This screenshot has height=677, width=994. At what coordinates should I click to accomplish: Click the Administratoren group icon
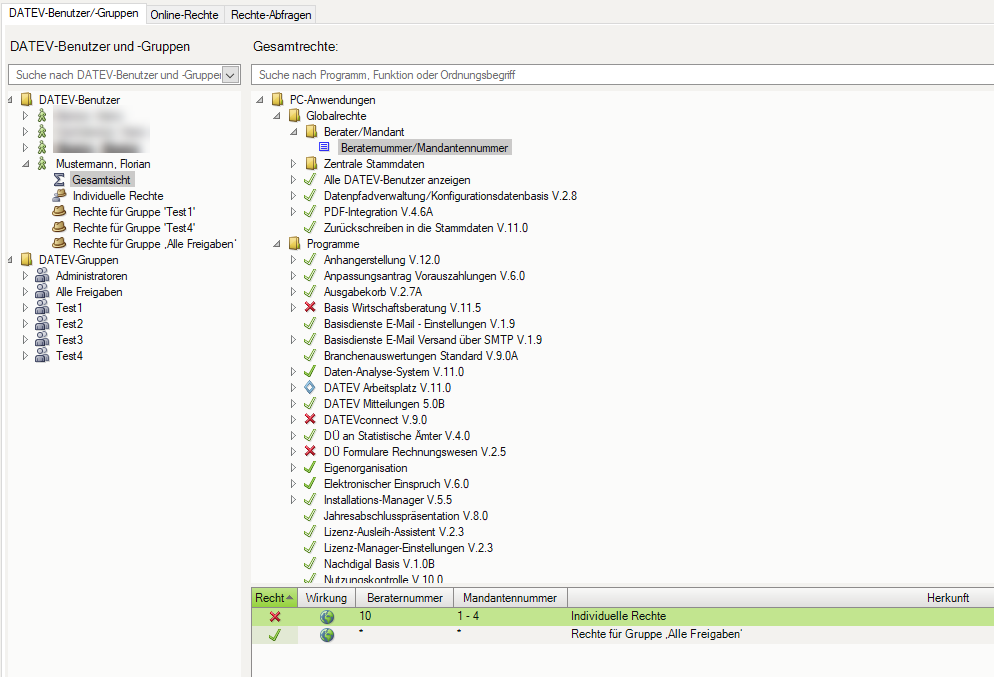[x=42, y=276]
